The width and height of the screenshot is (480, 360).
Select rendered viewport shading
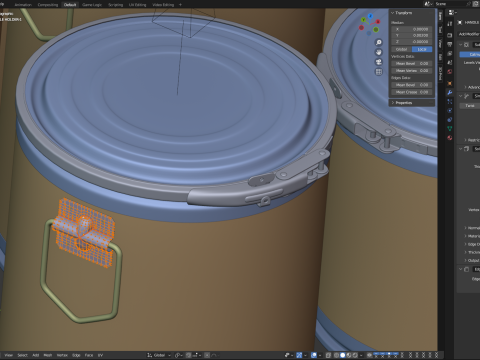pos(355,355)
